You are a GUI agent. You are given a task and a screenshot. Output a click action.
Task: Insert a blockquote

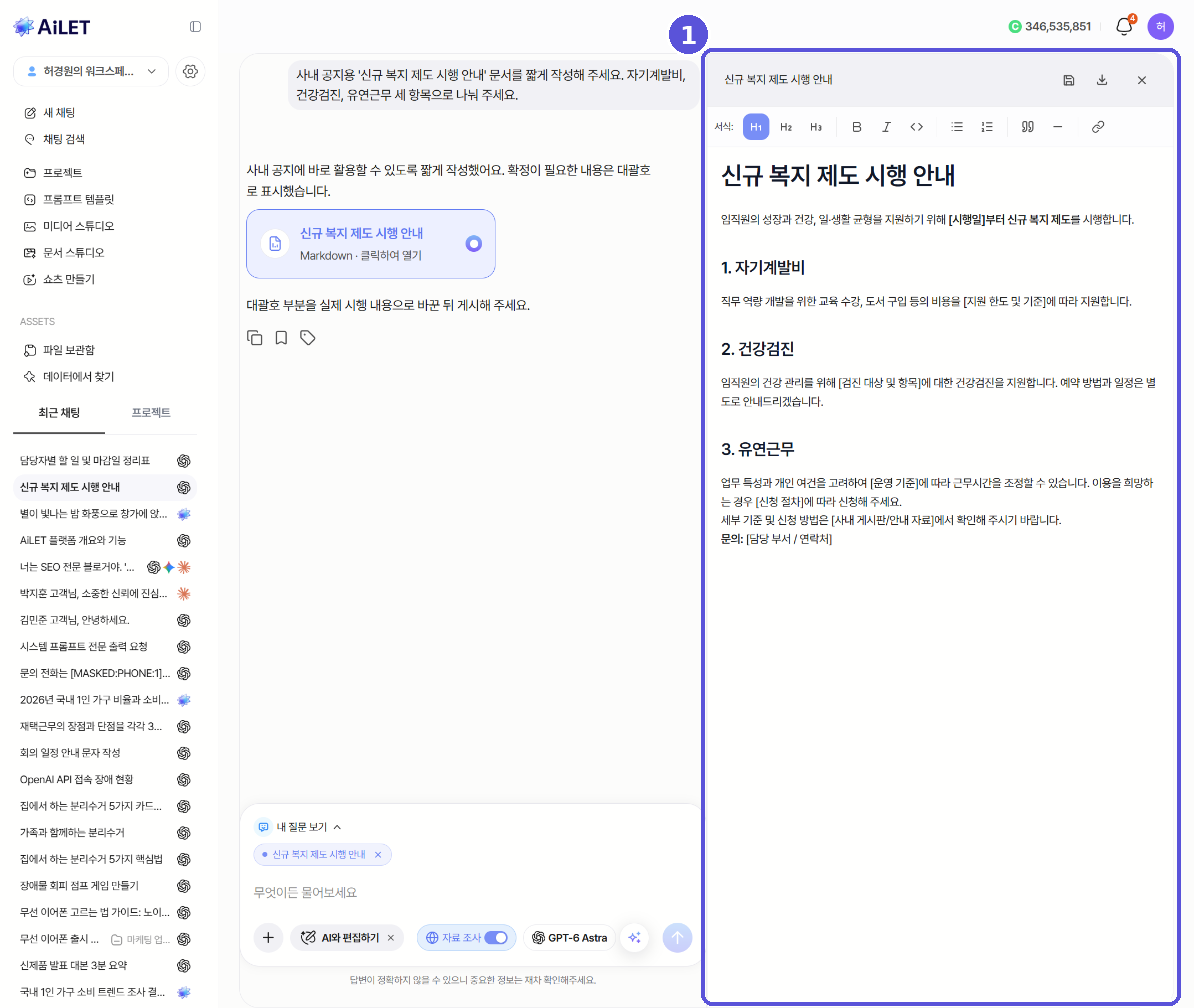pyautogui.click(x=1027, y=127)
